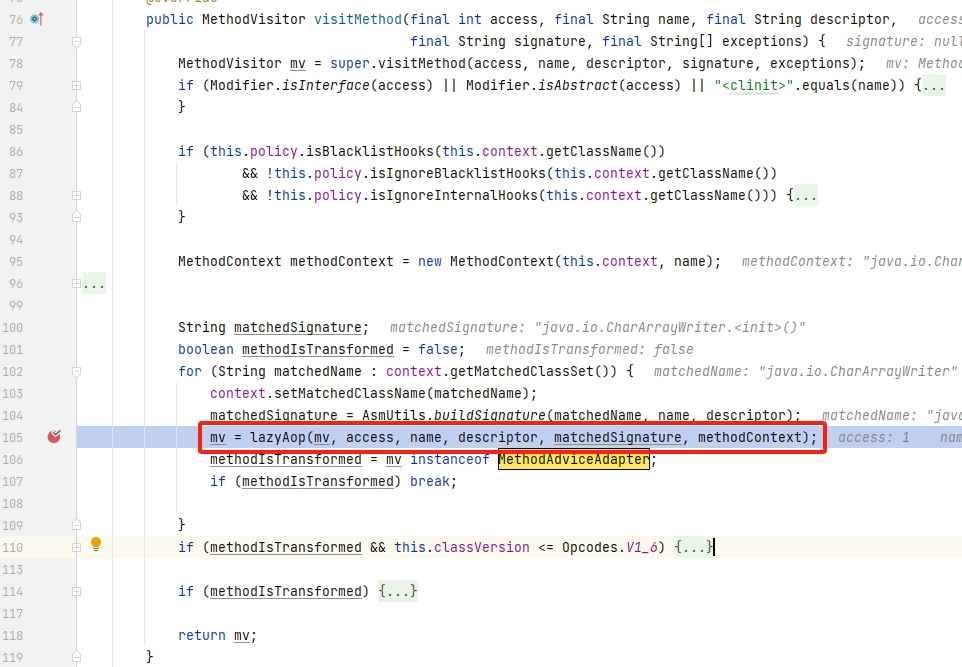Expand the fold marker at line 96
This screenshot has height=667, width=962.
[77, 284]
